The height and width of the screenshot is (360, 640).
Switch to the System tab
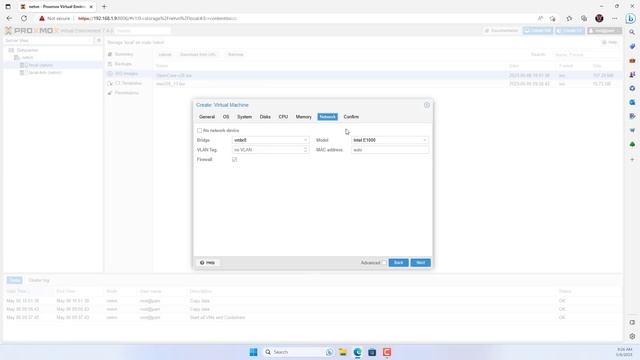(x=244, y=117)
